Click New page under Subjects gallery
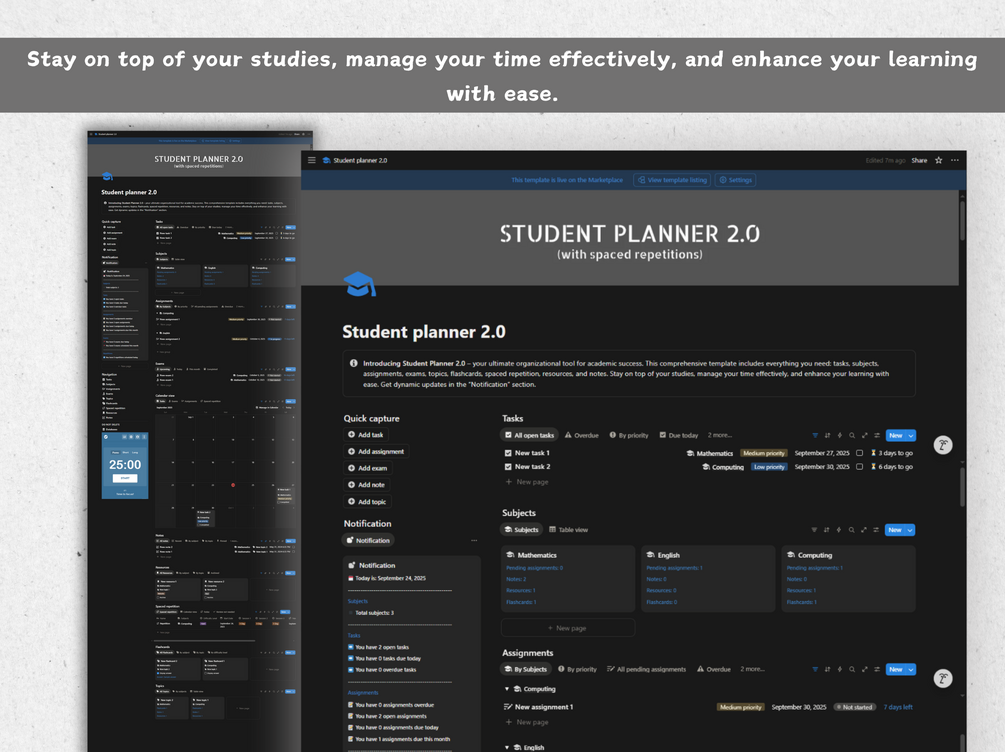Screen dimensions: 1005x752 click(568, 628)
